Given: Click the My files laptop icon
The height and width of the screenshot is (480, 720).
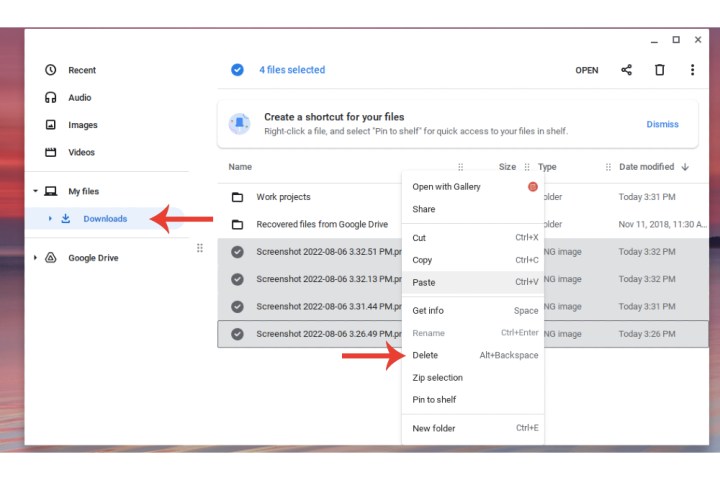Looking at the screenshot, I should click(51, 191).
